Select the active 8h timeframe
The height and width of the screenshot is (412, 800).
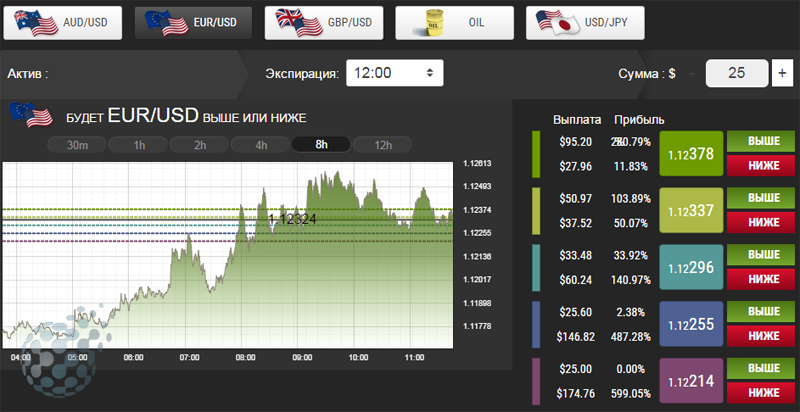click(x=321, y=144)
